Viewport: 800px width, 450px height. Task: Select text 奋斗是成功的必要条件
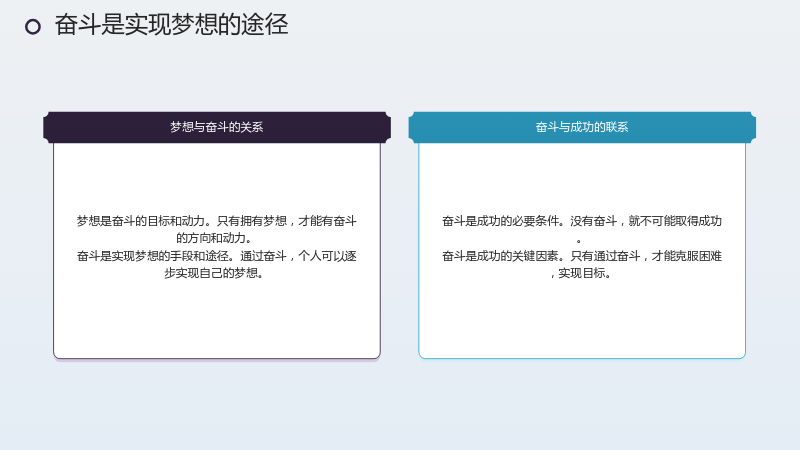pyautogui.click(x=500, y=221)
